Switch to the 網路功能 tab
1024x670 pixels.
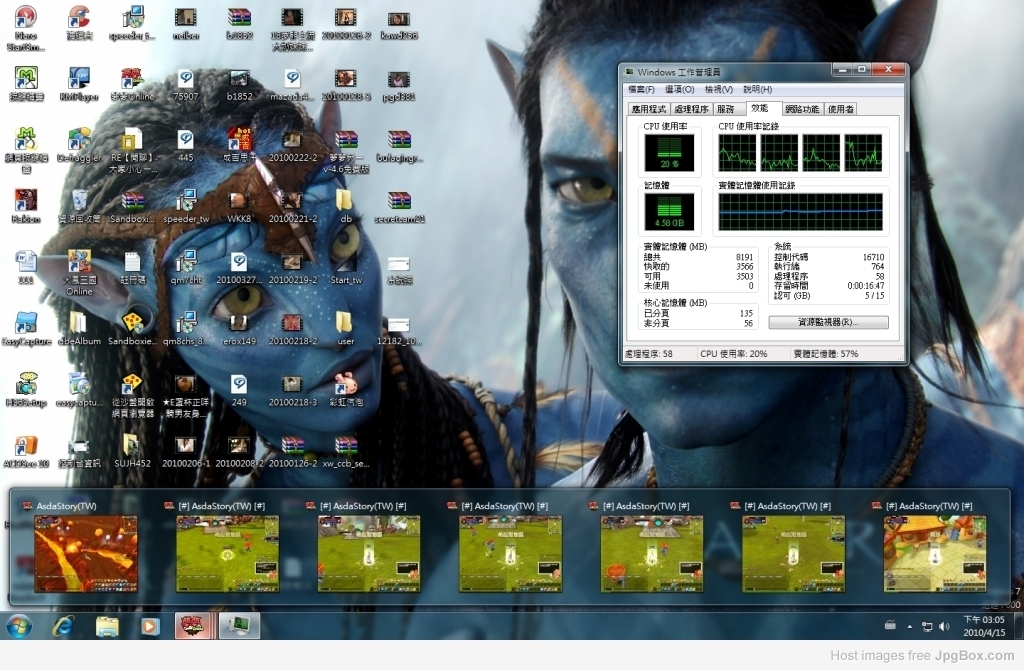(802, 109)
